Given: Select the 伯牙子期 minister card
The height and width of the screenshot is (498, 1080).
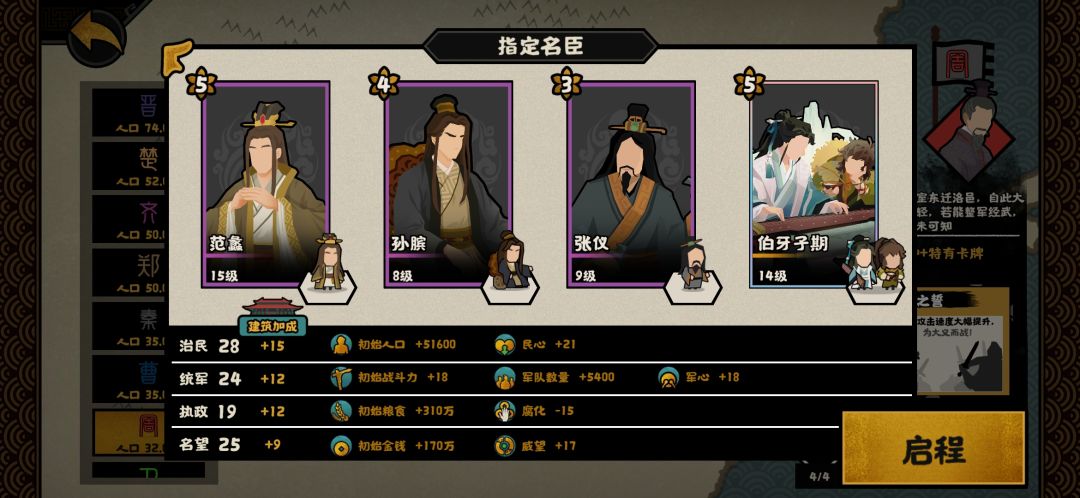Looking at the screenshot, I should [813, 185].
